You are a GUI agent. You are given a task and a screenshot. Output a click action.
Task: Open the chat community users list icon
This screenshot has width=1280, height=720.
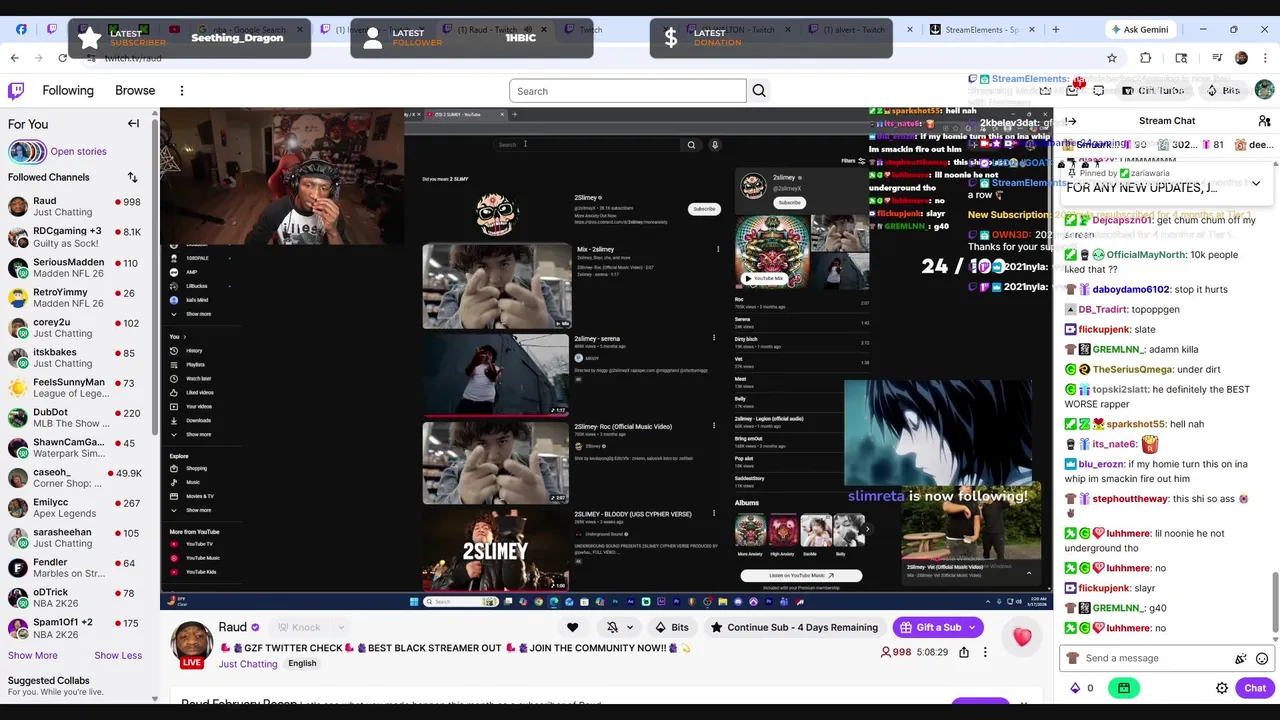click(1264, 121)
